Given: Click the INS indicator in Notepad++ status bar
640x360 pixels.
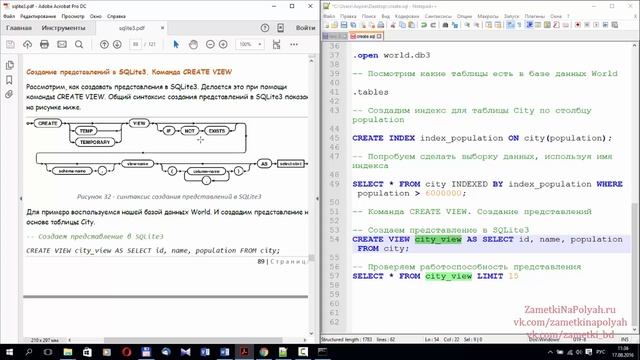Looking at the screenshot, I should click(x=624, y=340).
